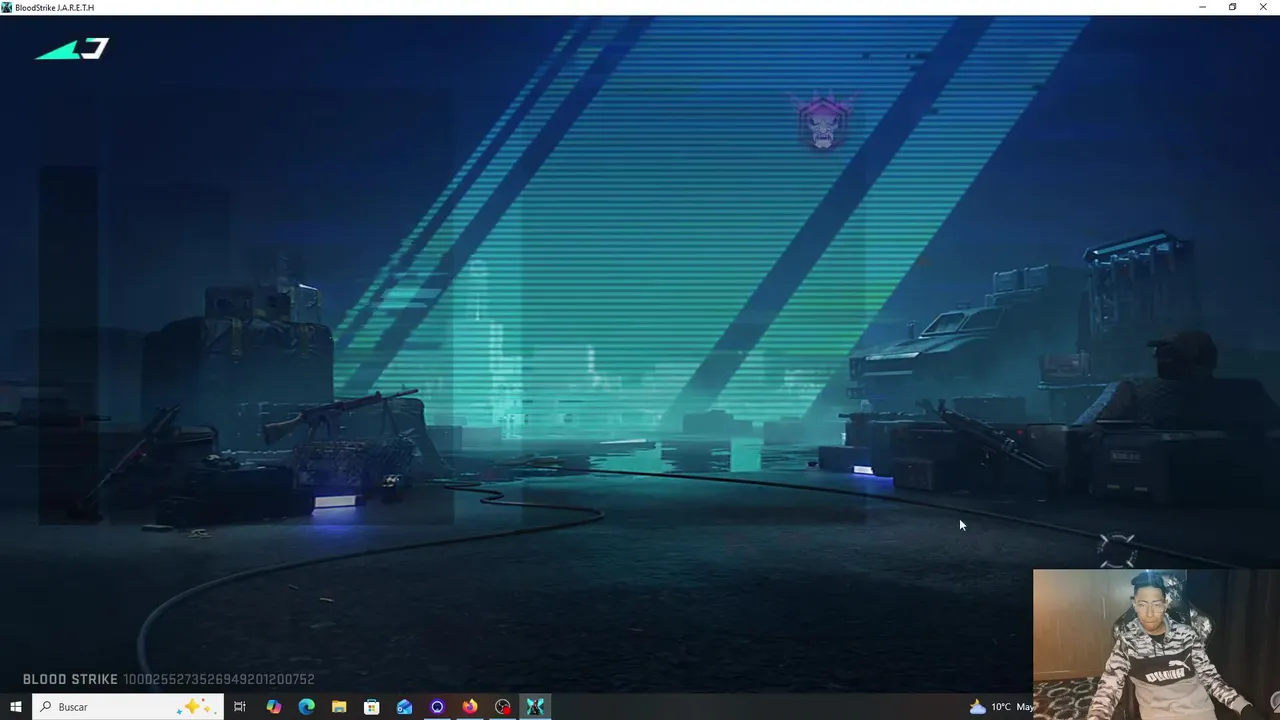1280x720 pixels.
Task: Open the Windows Start menu
Action: click(15, 707)
